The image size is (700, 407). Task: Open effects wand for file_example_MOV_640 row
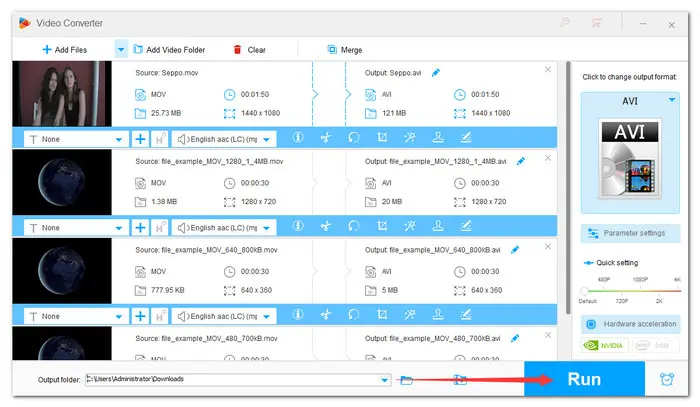coord(410,314)
